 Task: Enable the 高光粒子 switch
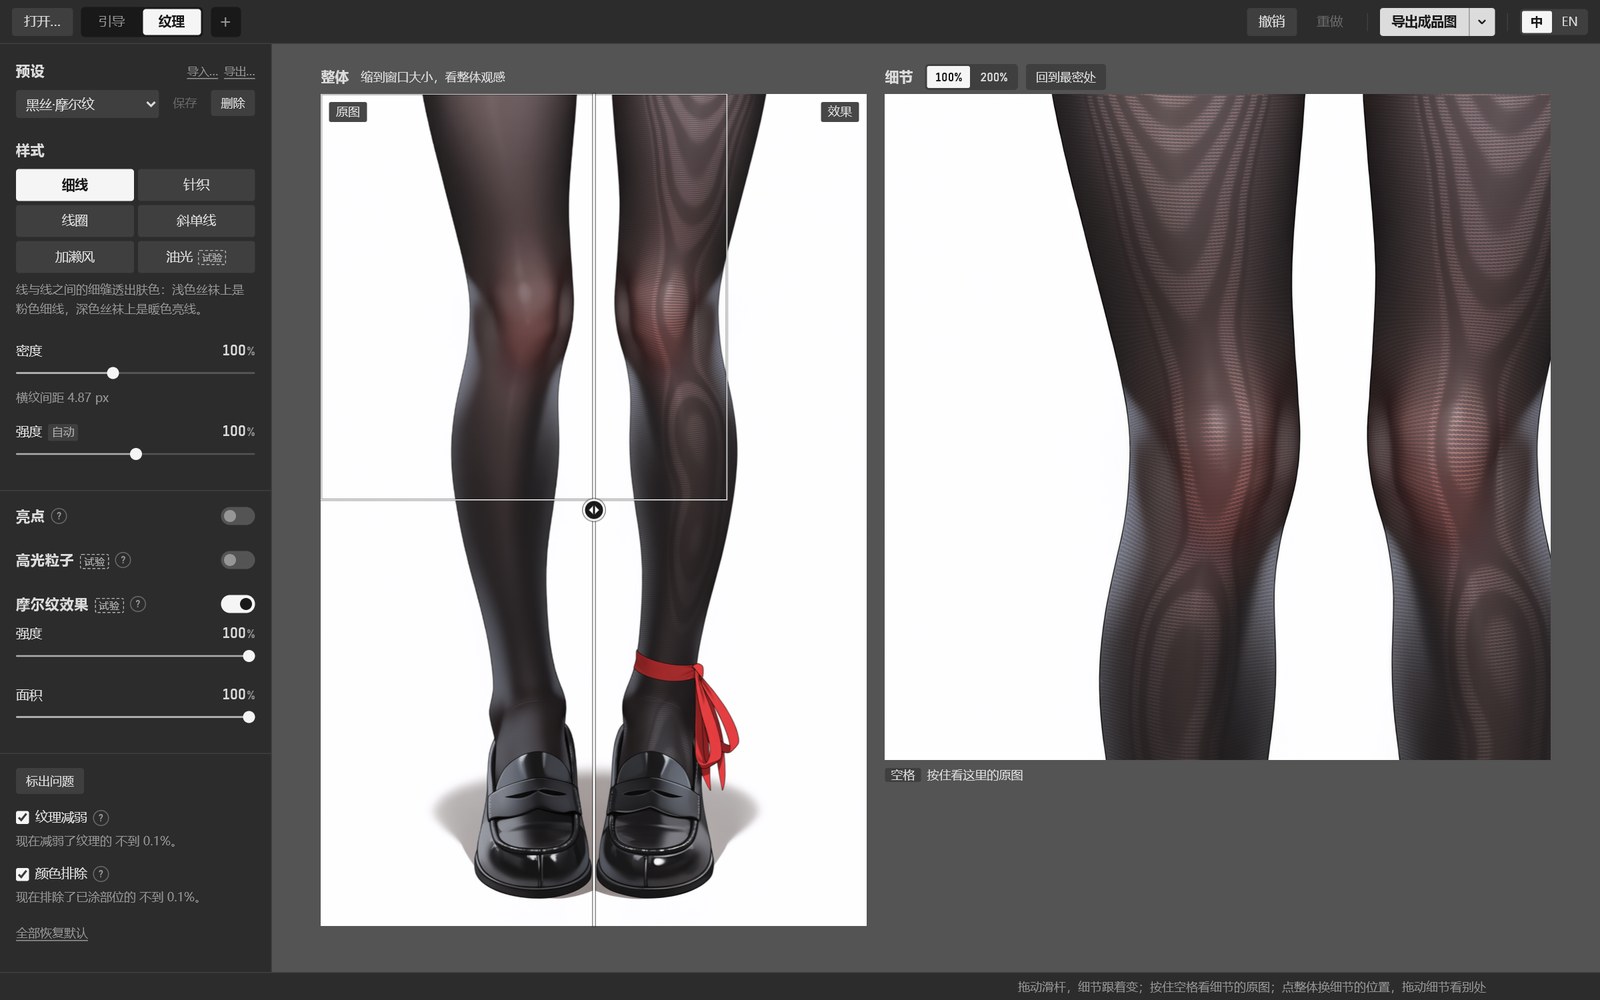[238, 560]
